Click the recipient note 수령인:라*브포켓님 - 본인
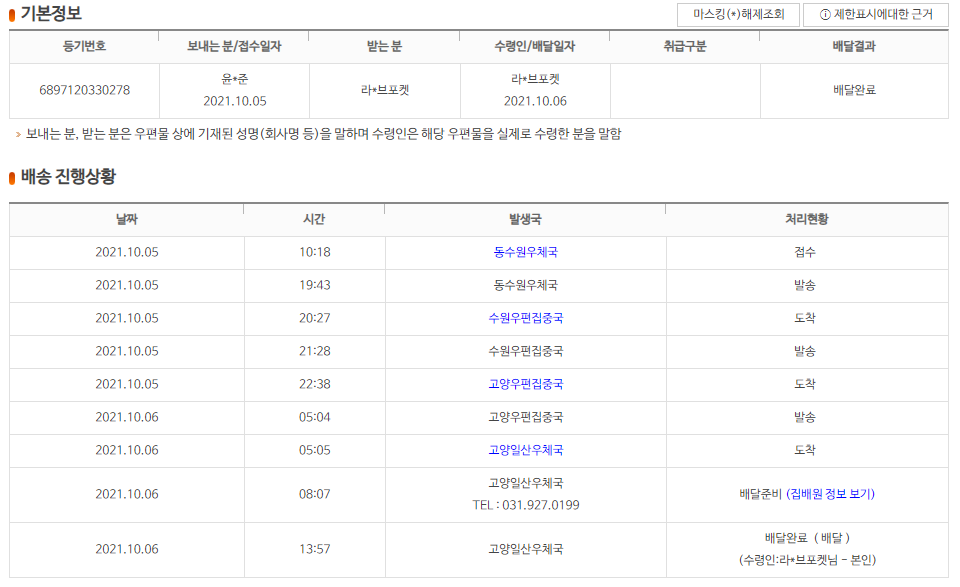 [x=807, y=560]
